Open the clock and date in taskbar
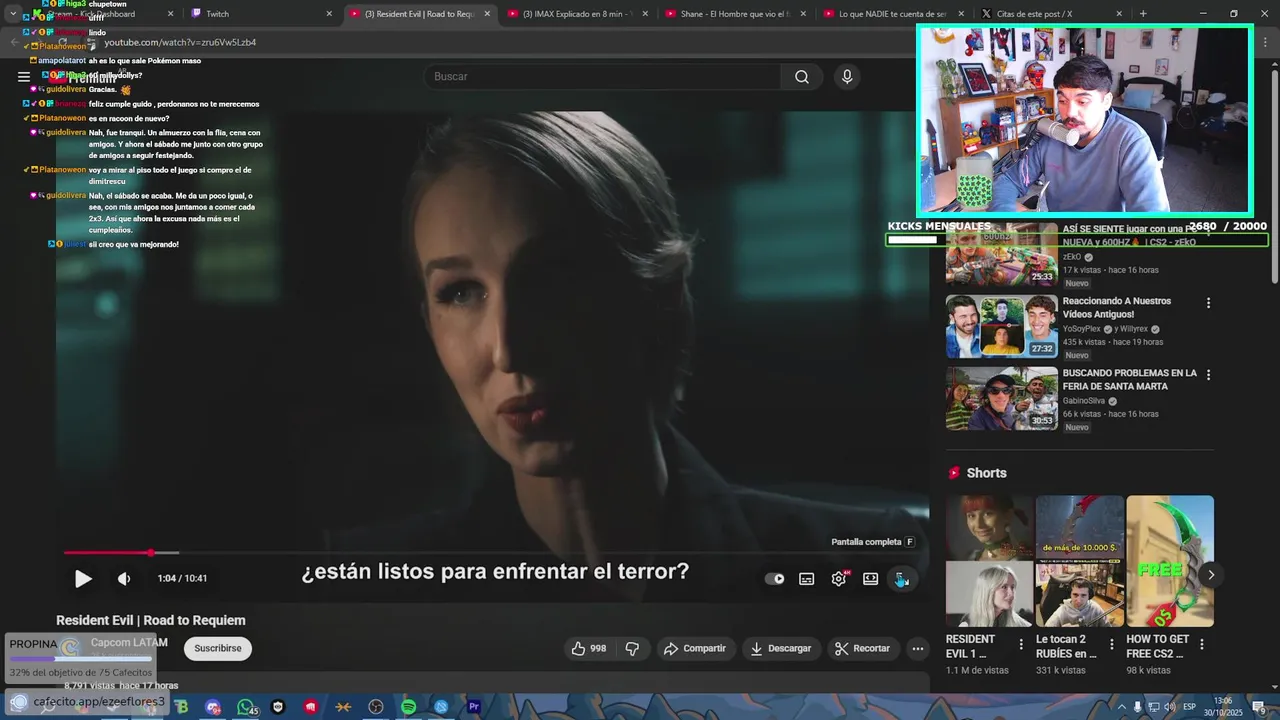The image size is (1280, 720). tap(1223, 706)
